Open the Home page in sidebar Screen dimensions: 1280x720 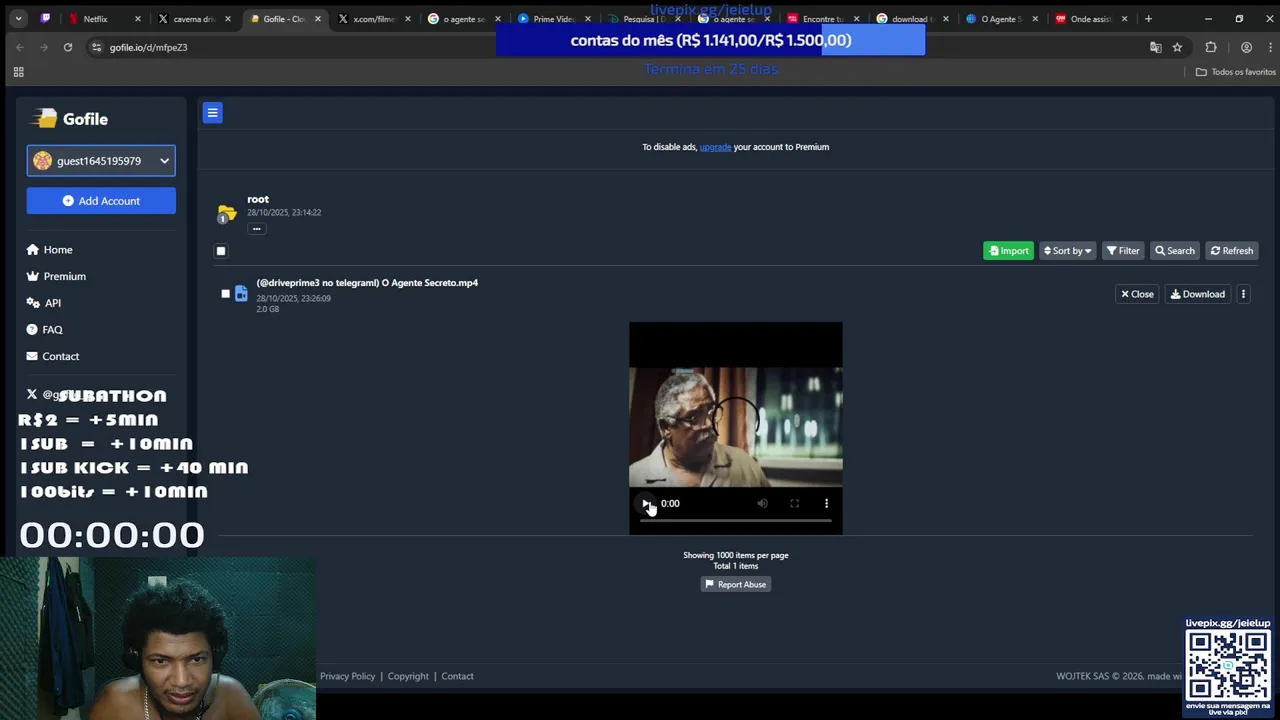(50, 250)
